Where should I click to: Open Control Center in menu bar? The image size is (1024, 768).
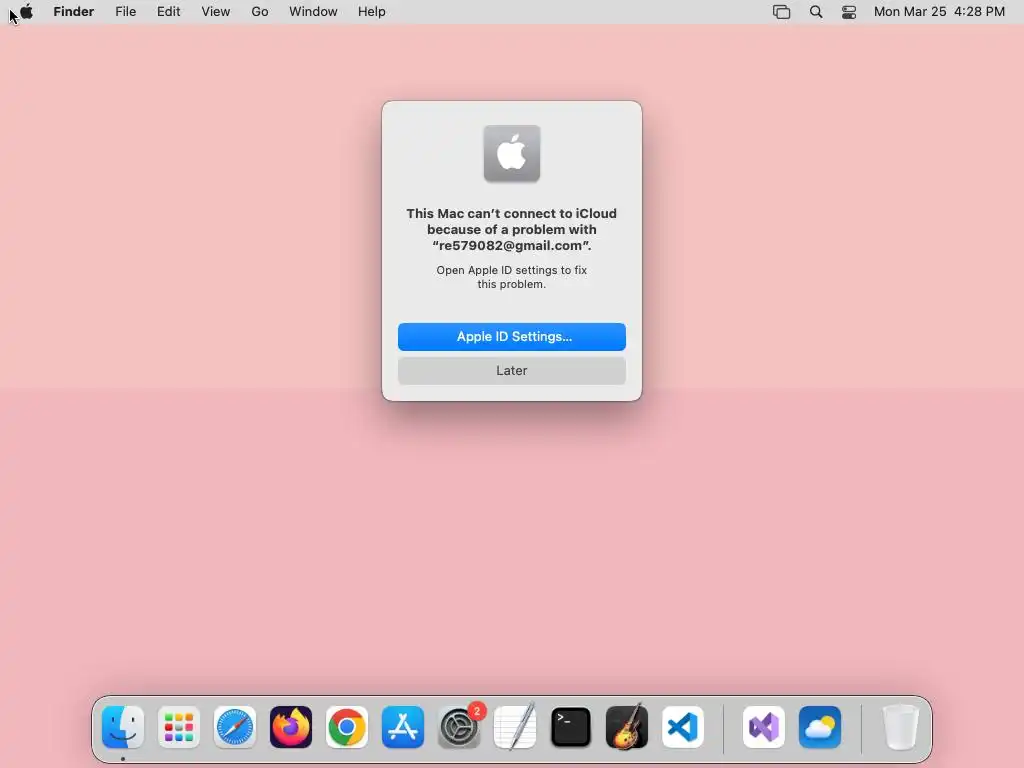tap(849, 12)
